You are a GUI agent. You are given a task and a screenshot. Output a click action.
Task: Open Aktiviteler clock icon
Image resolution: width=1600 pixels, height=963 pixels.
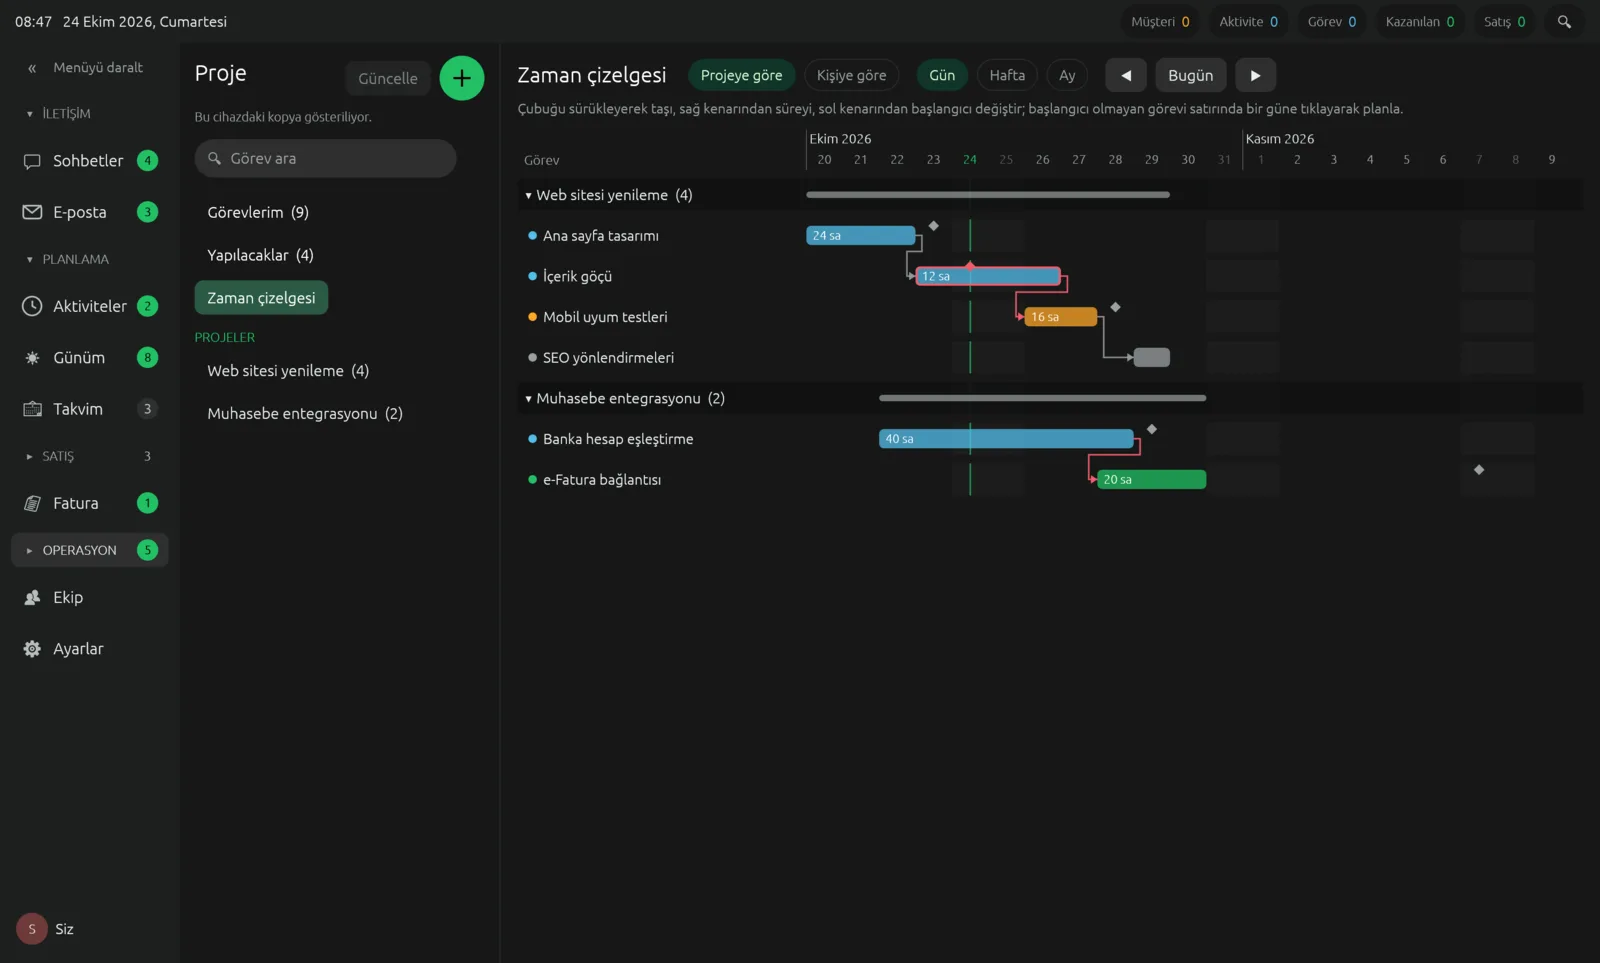pyautogui.click(x=32, y=306)
